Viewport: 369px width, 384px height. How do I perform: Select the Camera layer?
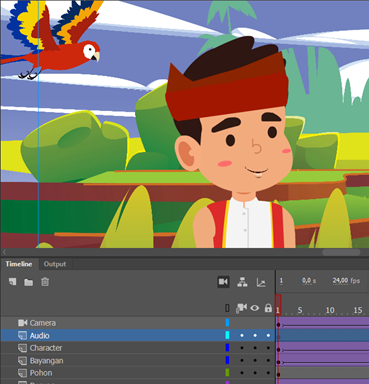pos(138,323)
